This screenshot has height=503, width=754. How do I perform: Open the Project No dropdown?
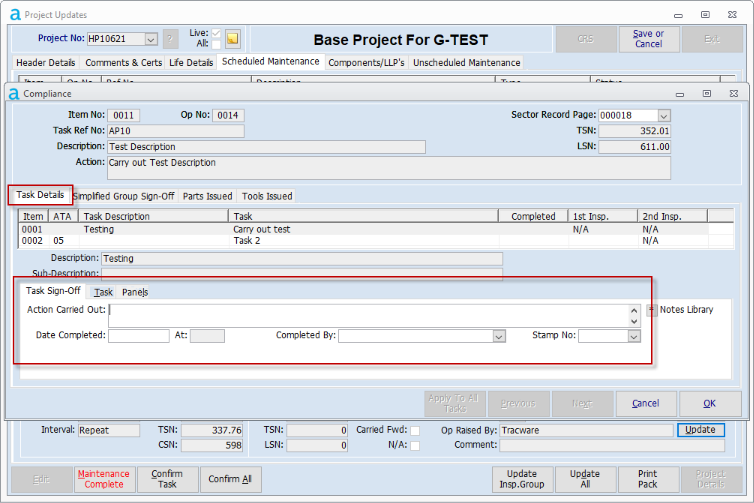(x=151, y=39)
